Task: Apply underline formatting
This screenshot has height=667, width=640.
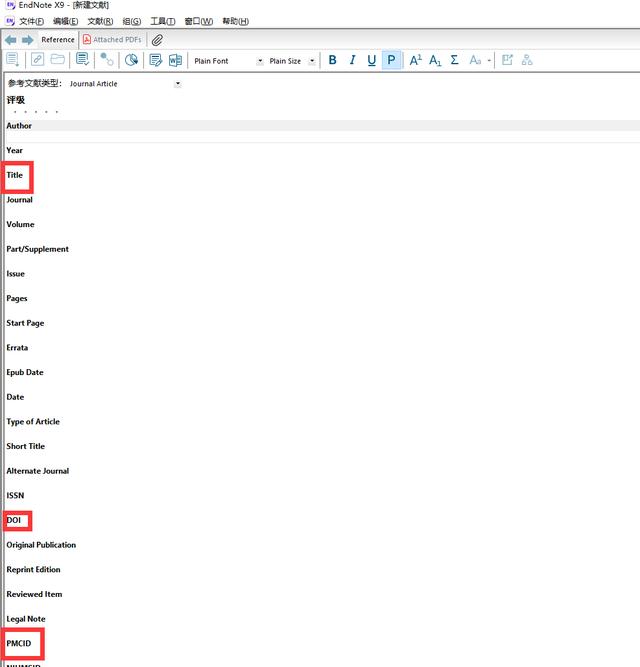Action: coord(372,60)
